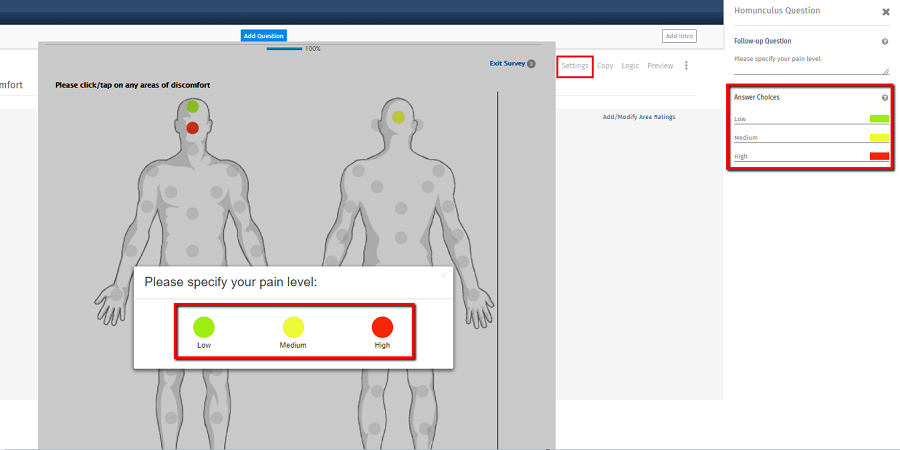Click the green forehead spot on front figure
Image resolution: width=900 pixels, height=450 pixels.
193,107
